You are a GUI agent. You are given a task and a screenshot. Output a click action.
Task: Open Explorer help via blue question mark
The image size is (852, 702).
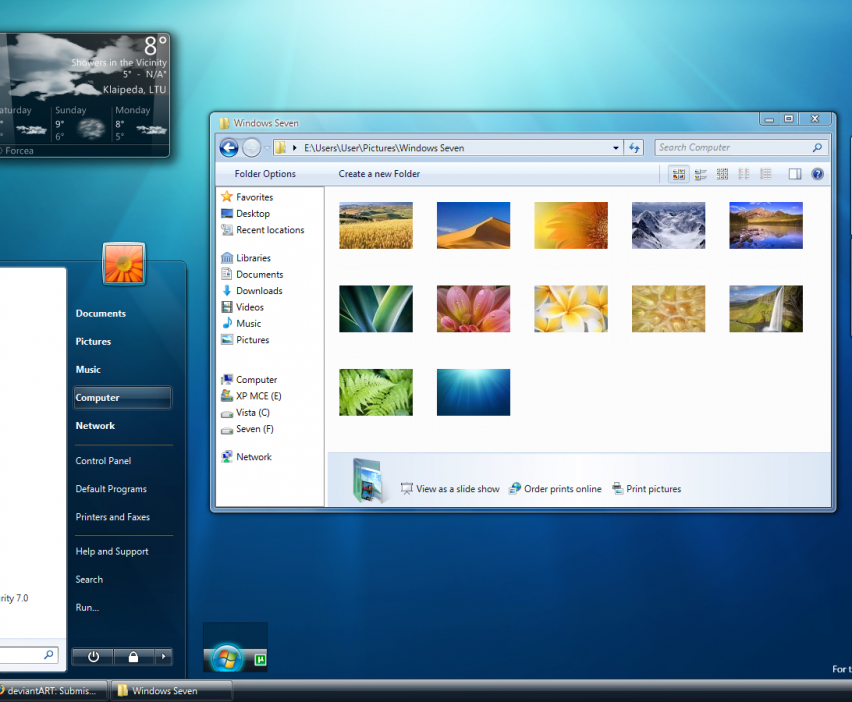pos(817,174)
